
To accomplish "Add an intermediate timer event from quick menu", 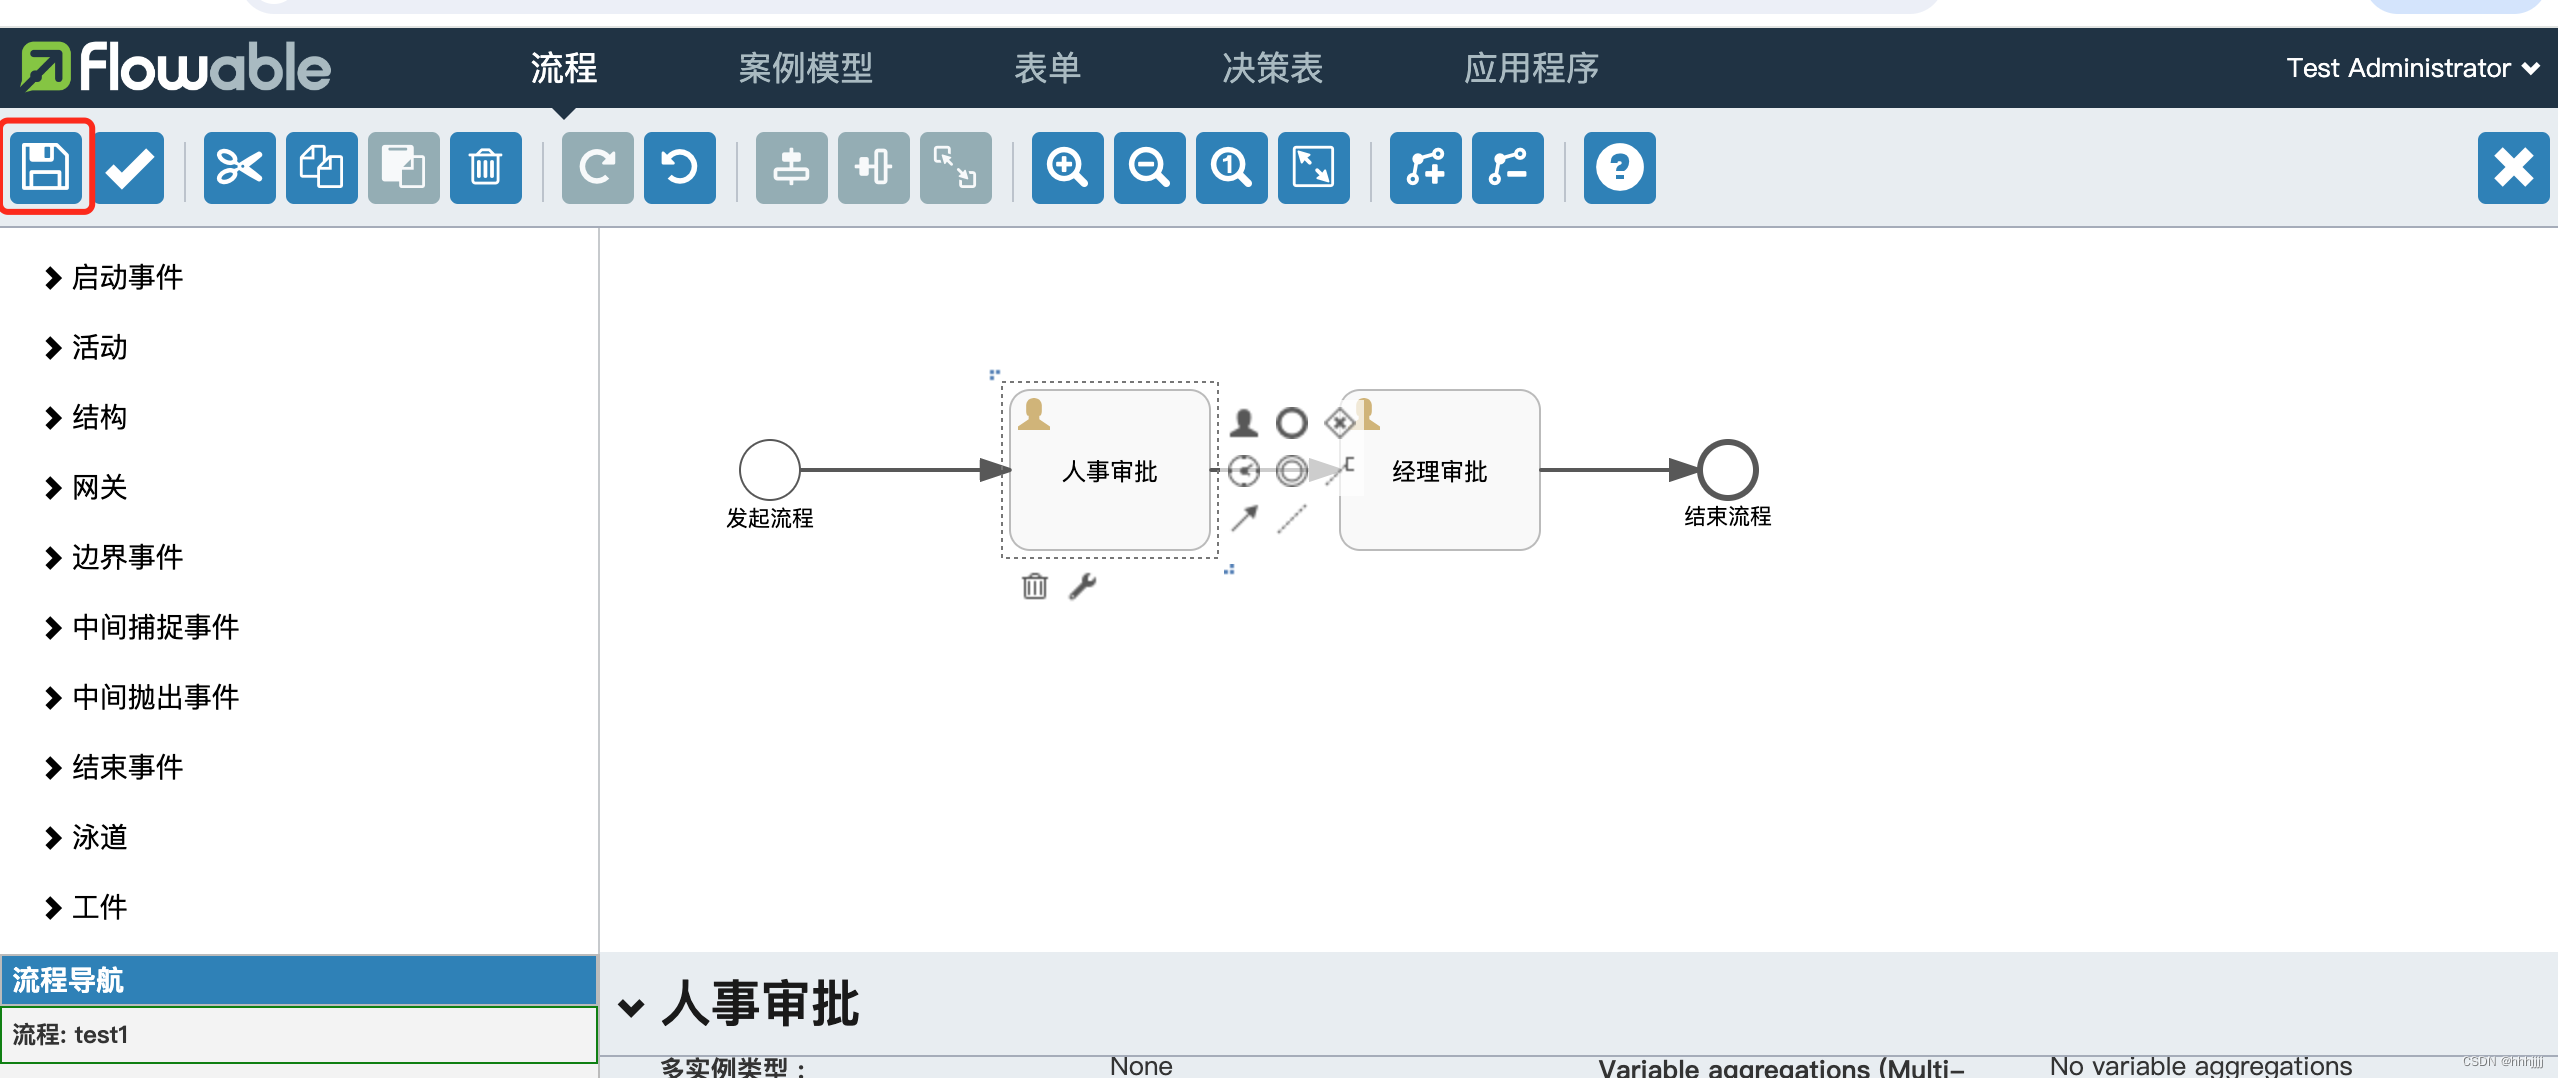I will pyautogui.click(x=1243, y=471).
